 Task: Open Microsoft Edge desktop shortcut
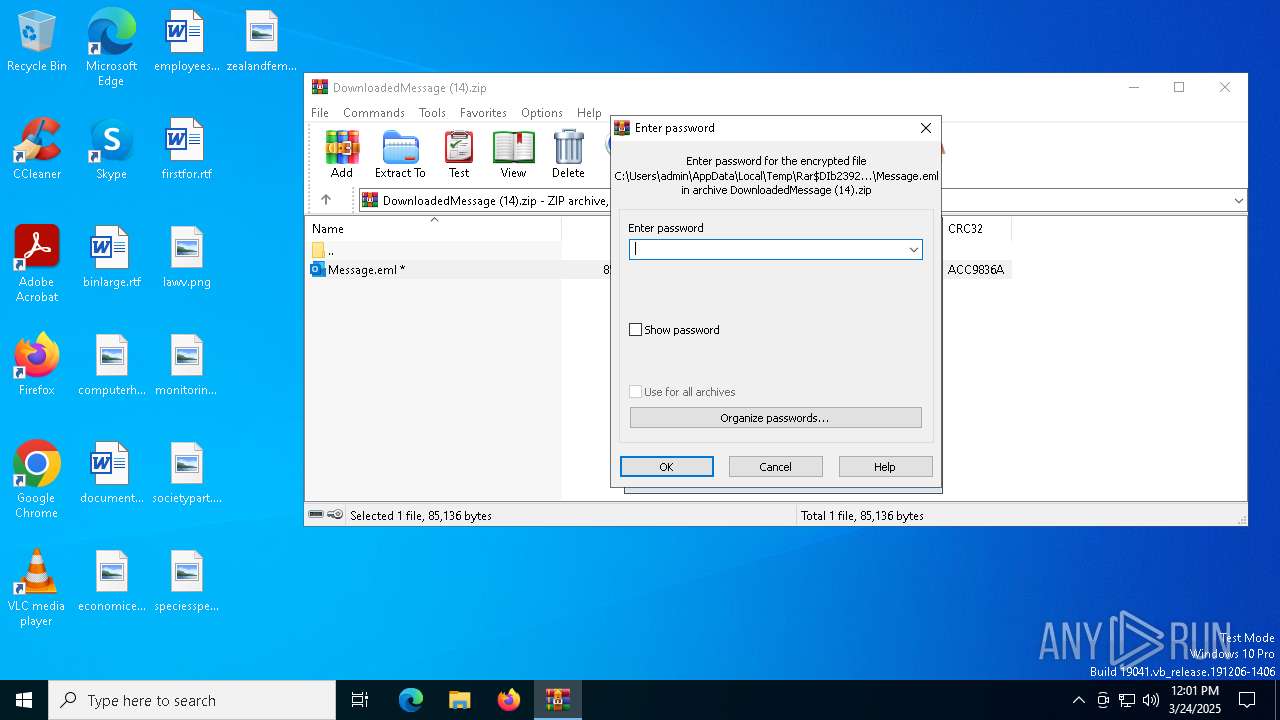point(111,48)
